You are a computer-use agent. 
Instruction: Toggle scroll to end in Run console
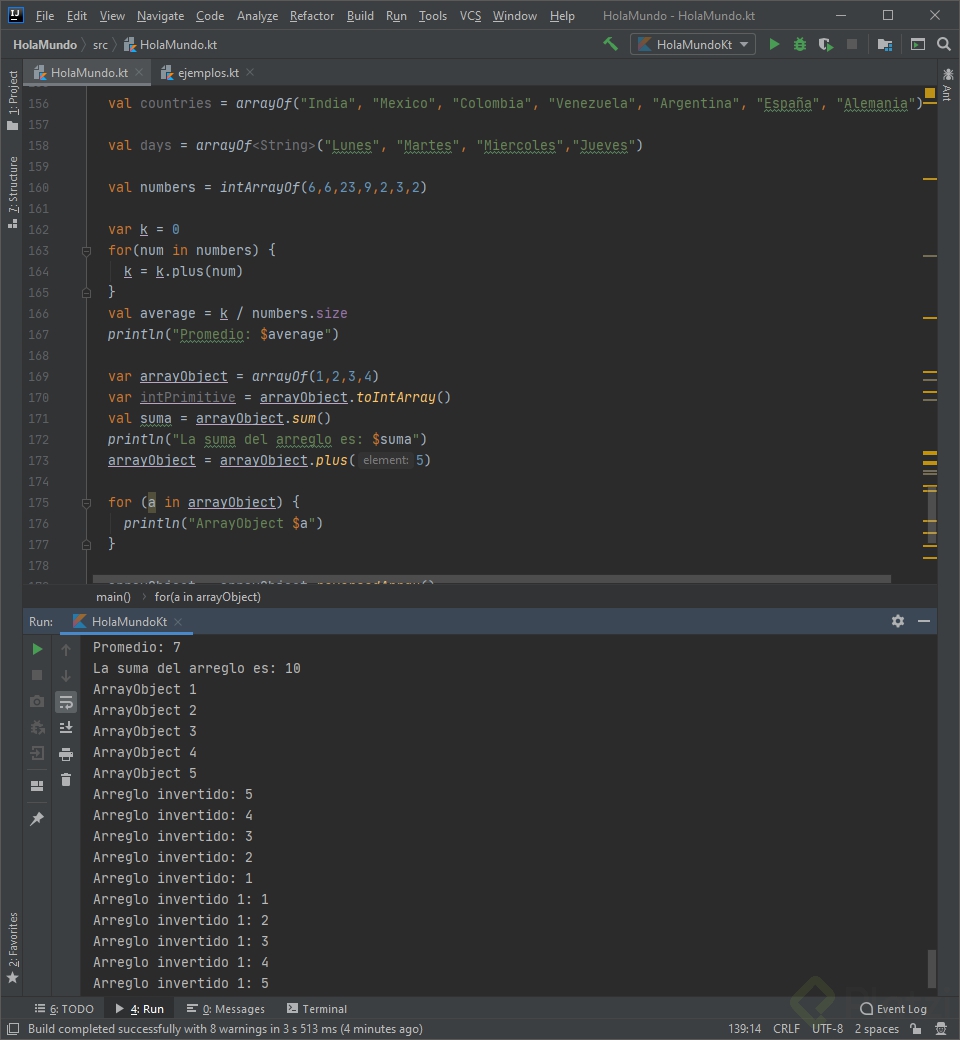click(66, 728)
